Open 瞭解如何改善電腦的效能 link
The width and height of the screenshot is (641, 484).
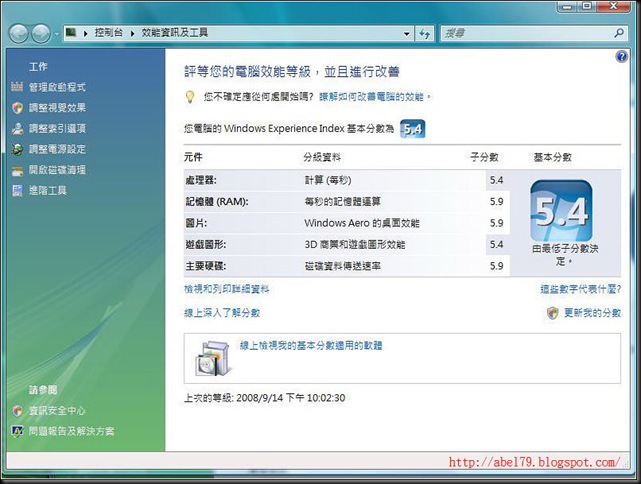click(371, 97)
